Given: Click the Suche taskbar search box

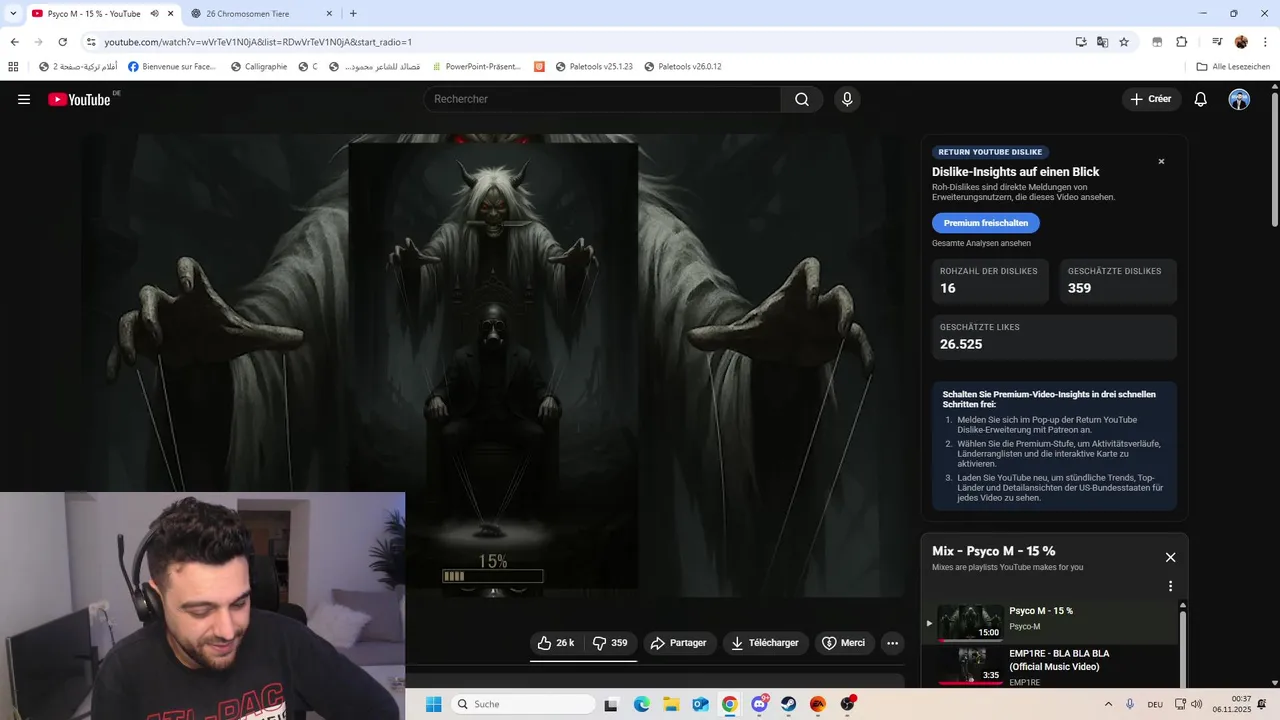Looking at the screenshot, I should tap(522, 704).
